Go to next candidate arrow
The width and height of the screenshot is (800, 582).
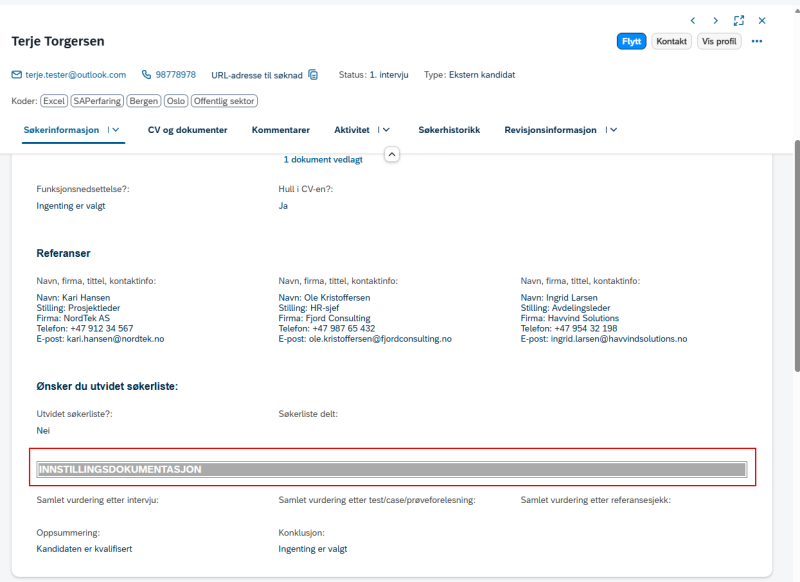click(x=715, y=20)
